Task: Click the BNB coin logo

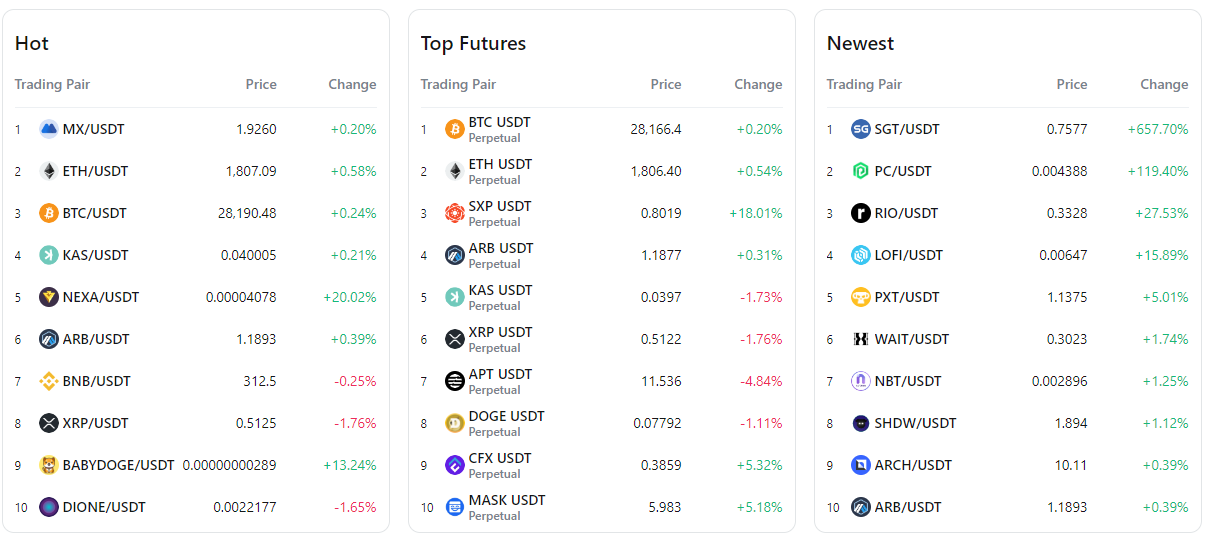Action: [x=49, y=381]
